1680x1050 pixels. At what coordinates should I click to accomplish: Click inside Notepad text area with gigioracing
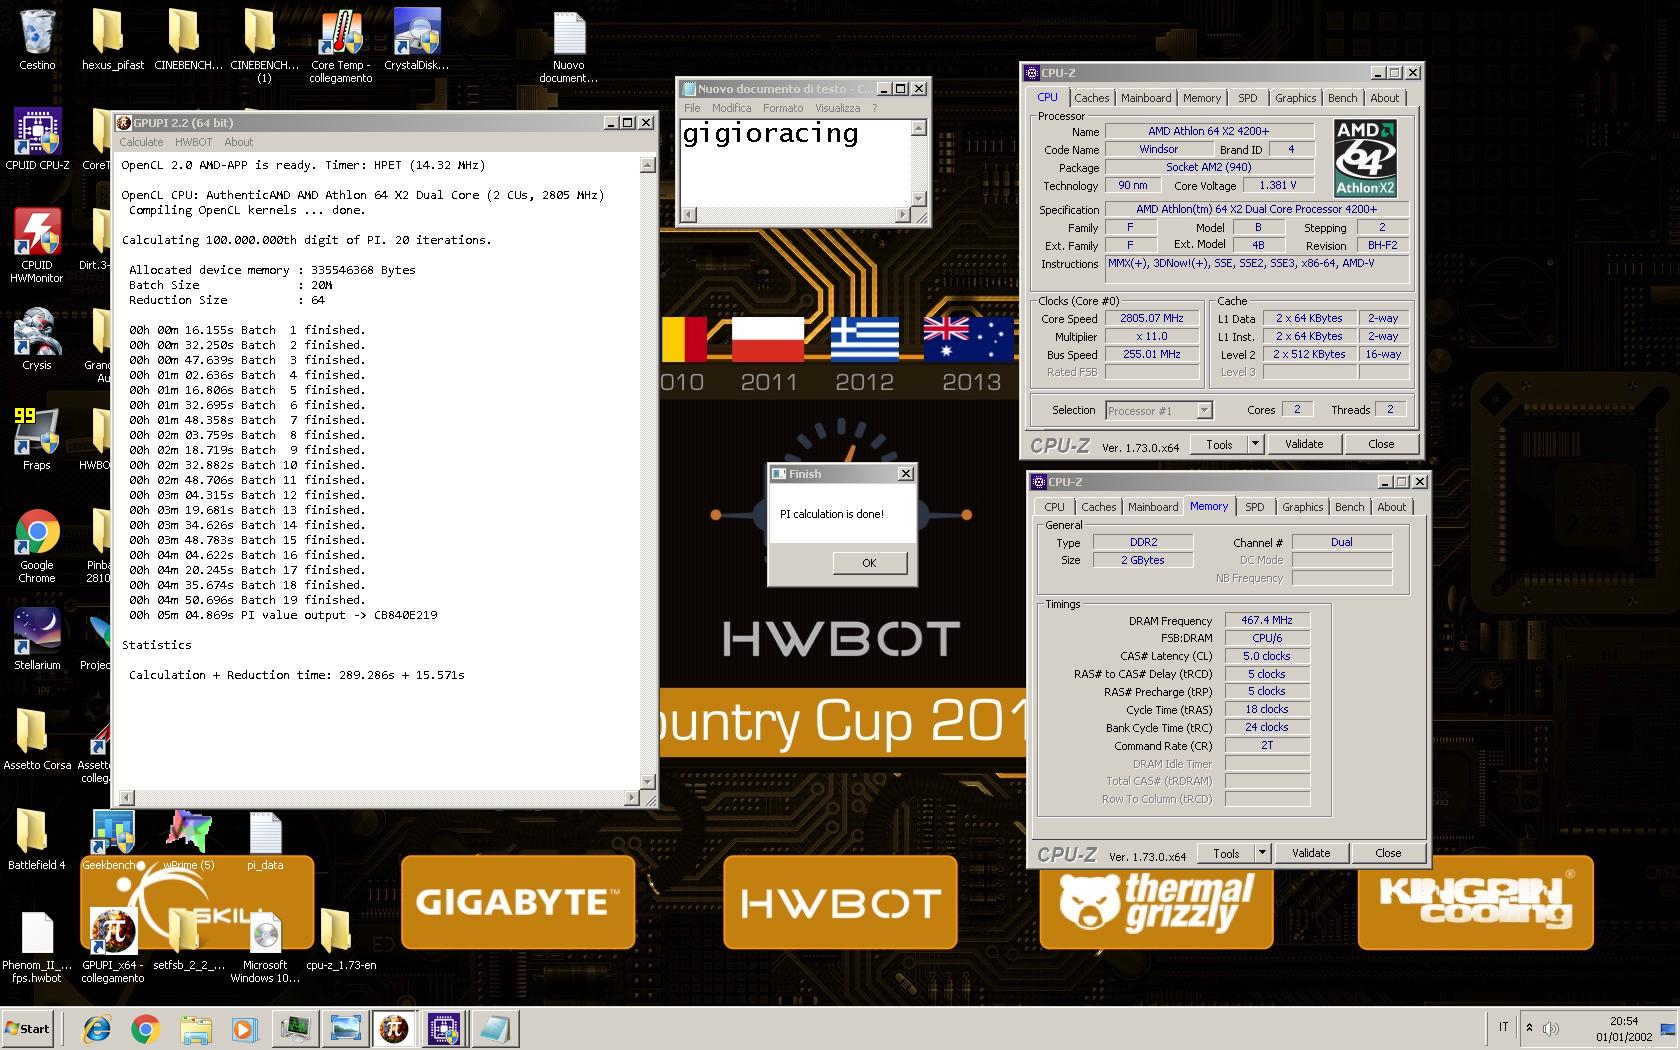pos(795,162)
